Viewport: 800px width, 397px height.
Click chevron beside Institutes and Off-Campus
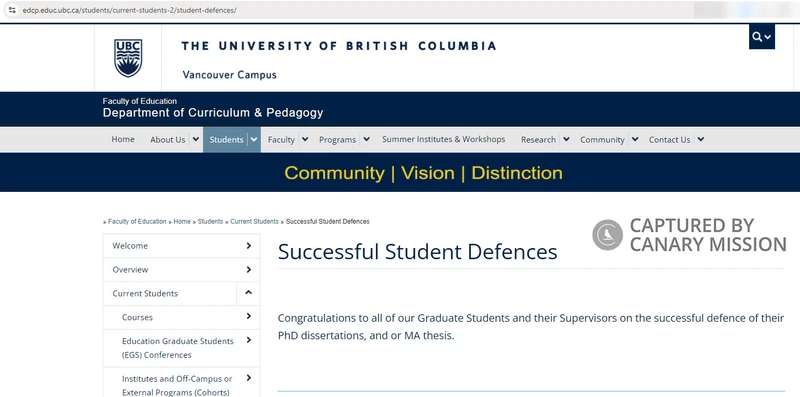pyautogui.click(x=248, y=378)
